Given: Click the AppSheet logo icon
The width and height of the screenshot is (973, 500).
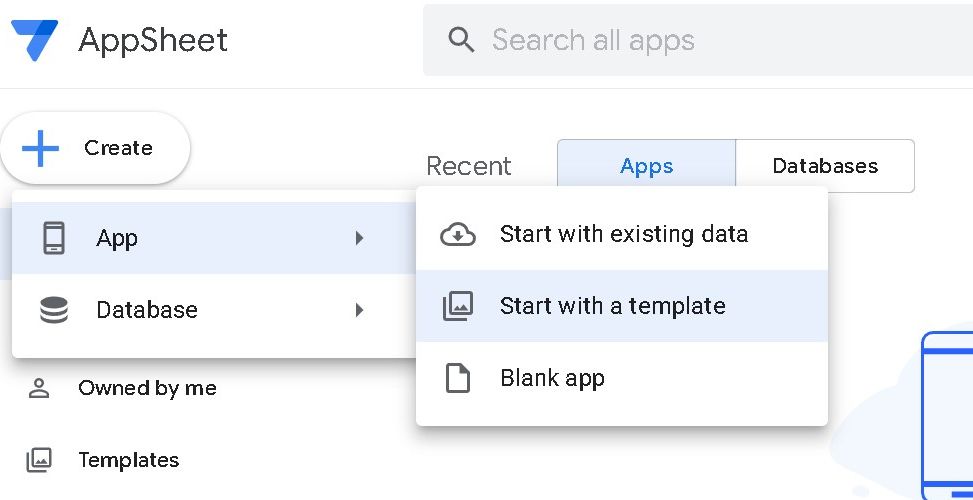Looking at the screenshot, I should 34,40.
